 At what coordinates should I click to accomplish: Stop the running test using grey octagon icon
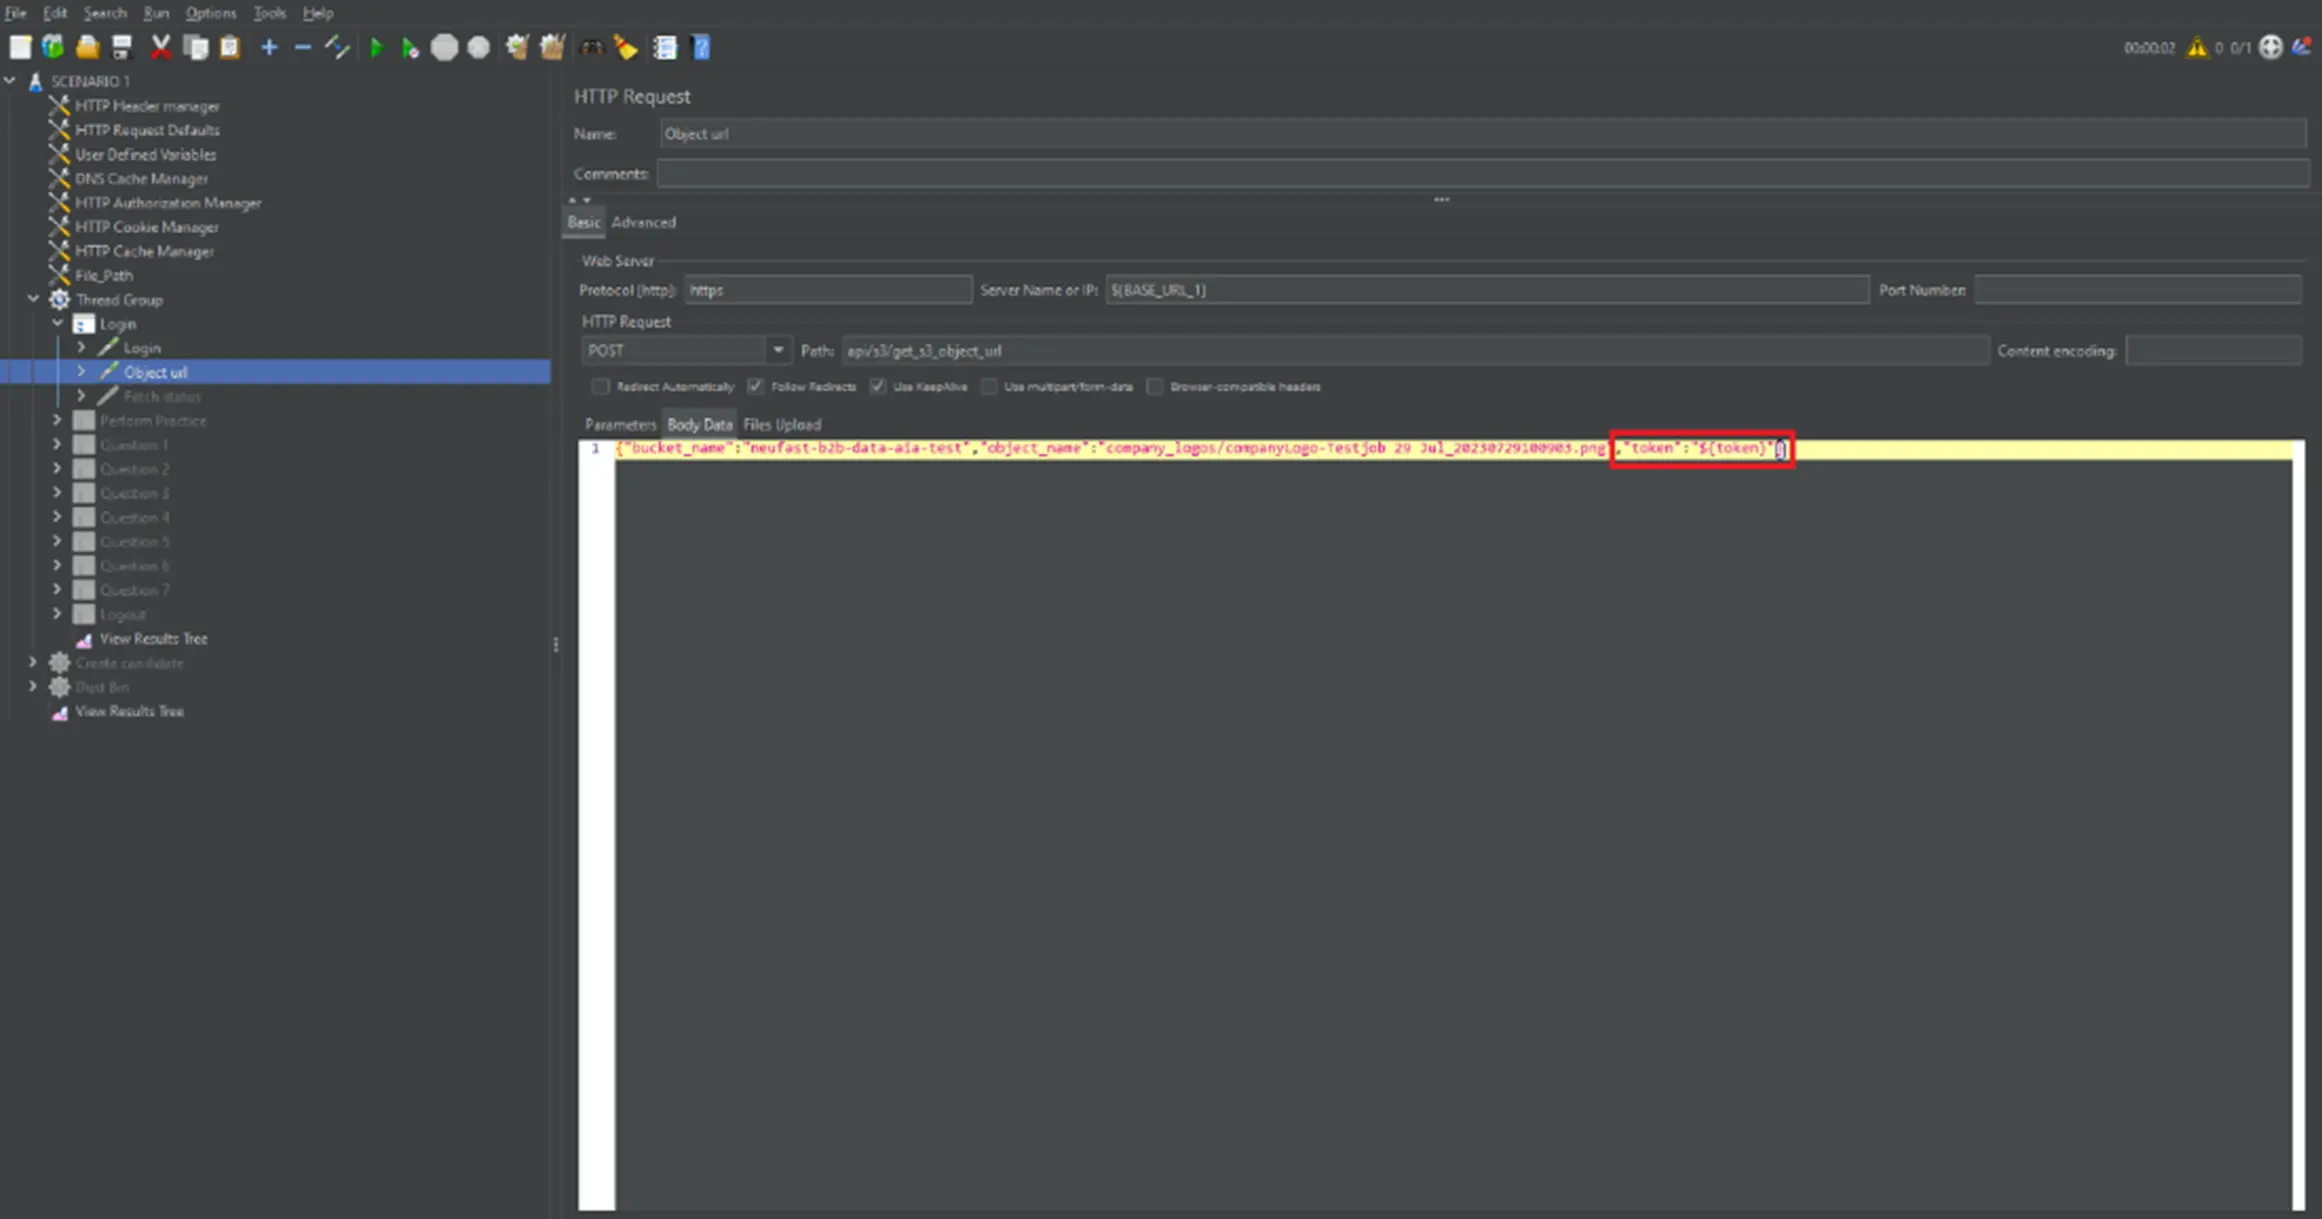445,47
